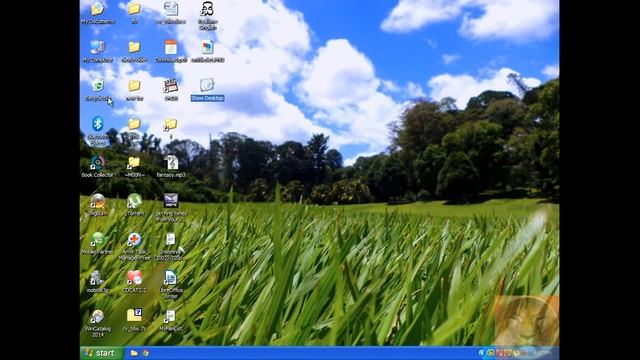This screenshot has height=360, width=640.
Task: Launch the CDCAT2.2 shortcut
Action: click(134, 278)
